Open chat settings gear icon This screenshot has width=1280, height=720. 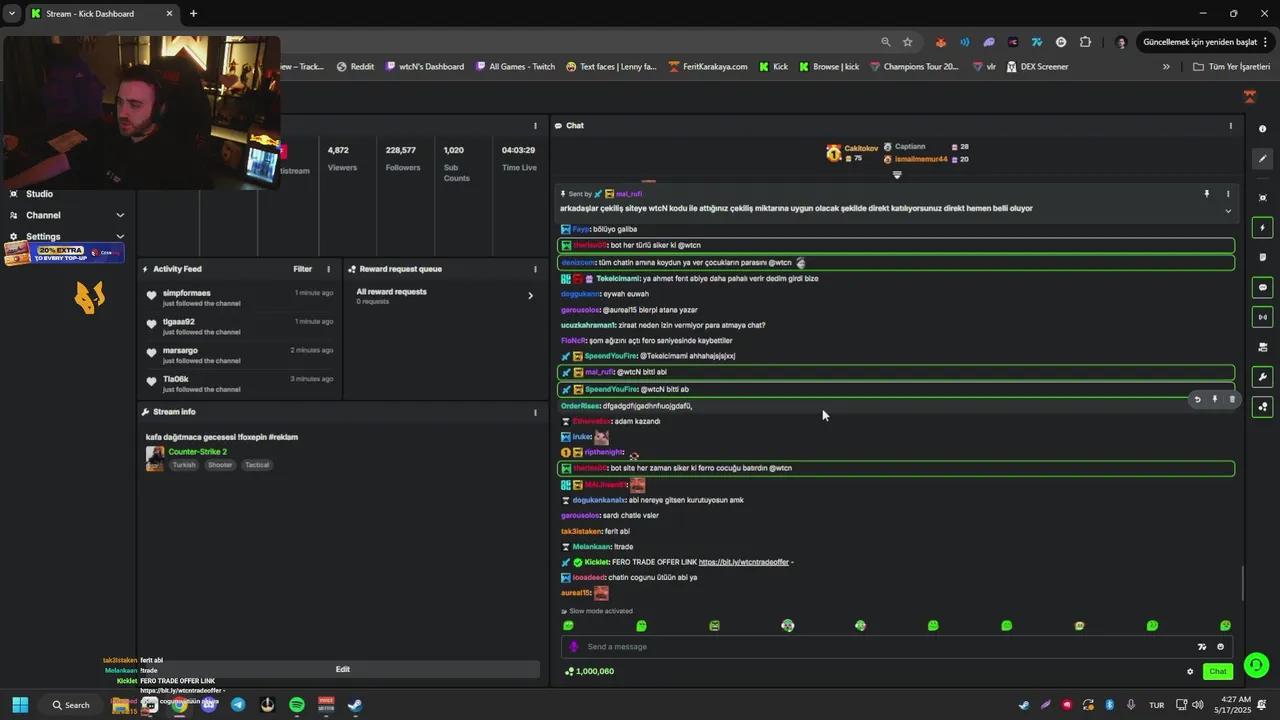tap(1190, 672)
